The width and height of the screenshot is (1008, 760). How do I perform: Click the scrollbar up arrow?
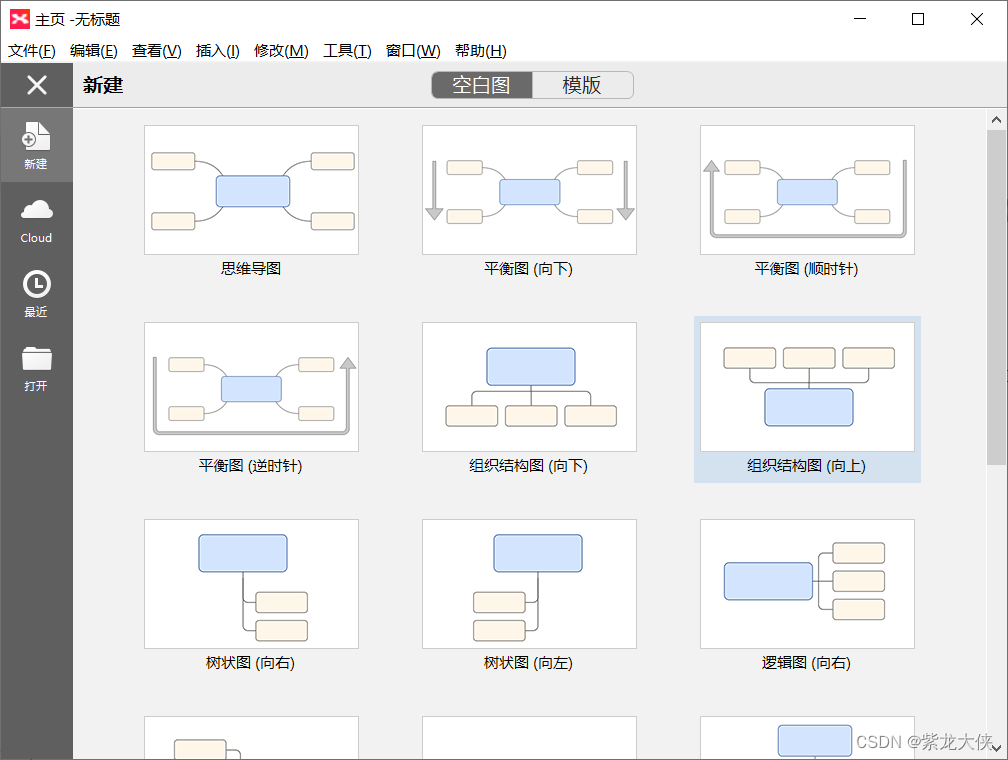click(x=996, y=120)
